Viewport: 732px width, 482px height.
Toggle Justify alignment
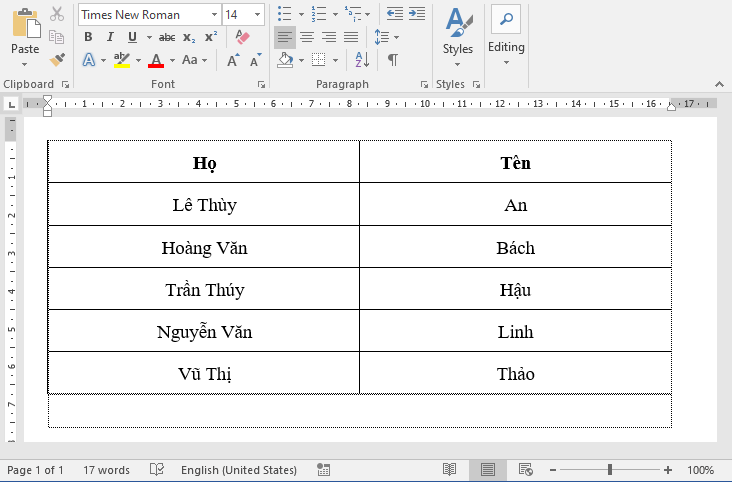[x=351, y=37]
